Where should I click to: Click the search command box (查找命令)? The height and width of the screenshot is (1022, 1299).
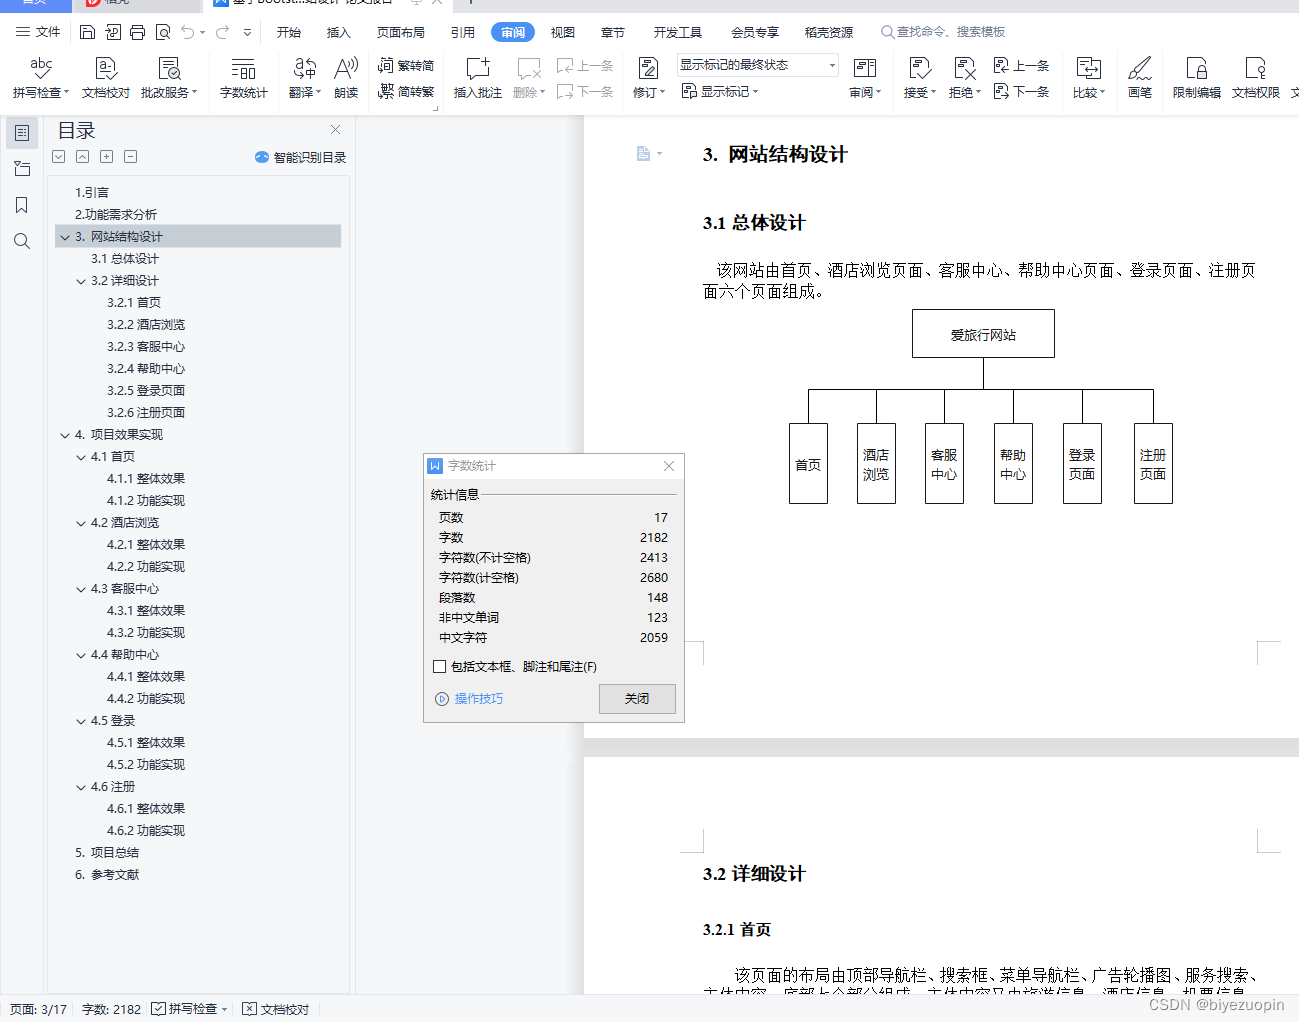click(943, 32)
